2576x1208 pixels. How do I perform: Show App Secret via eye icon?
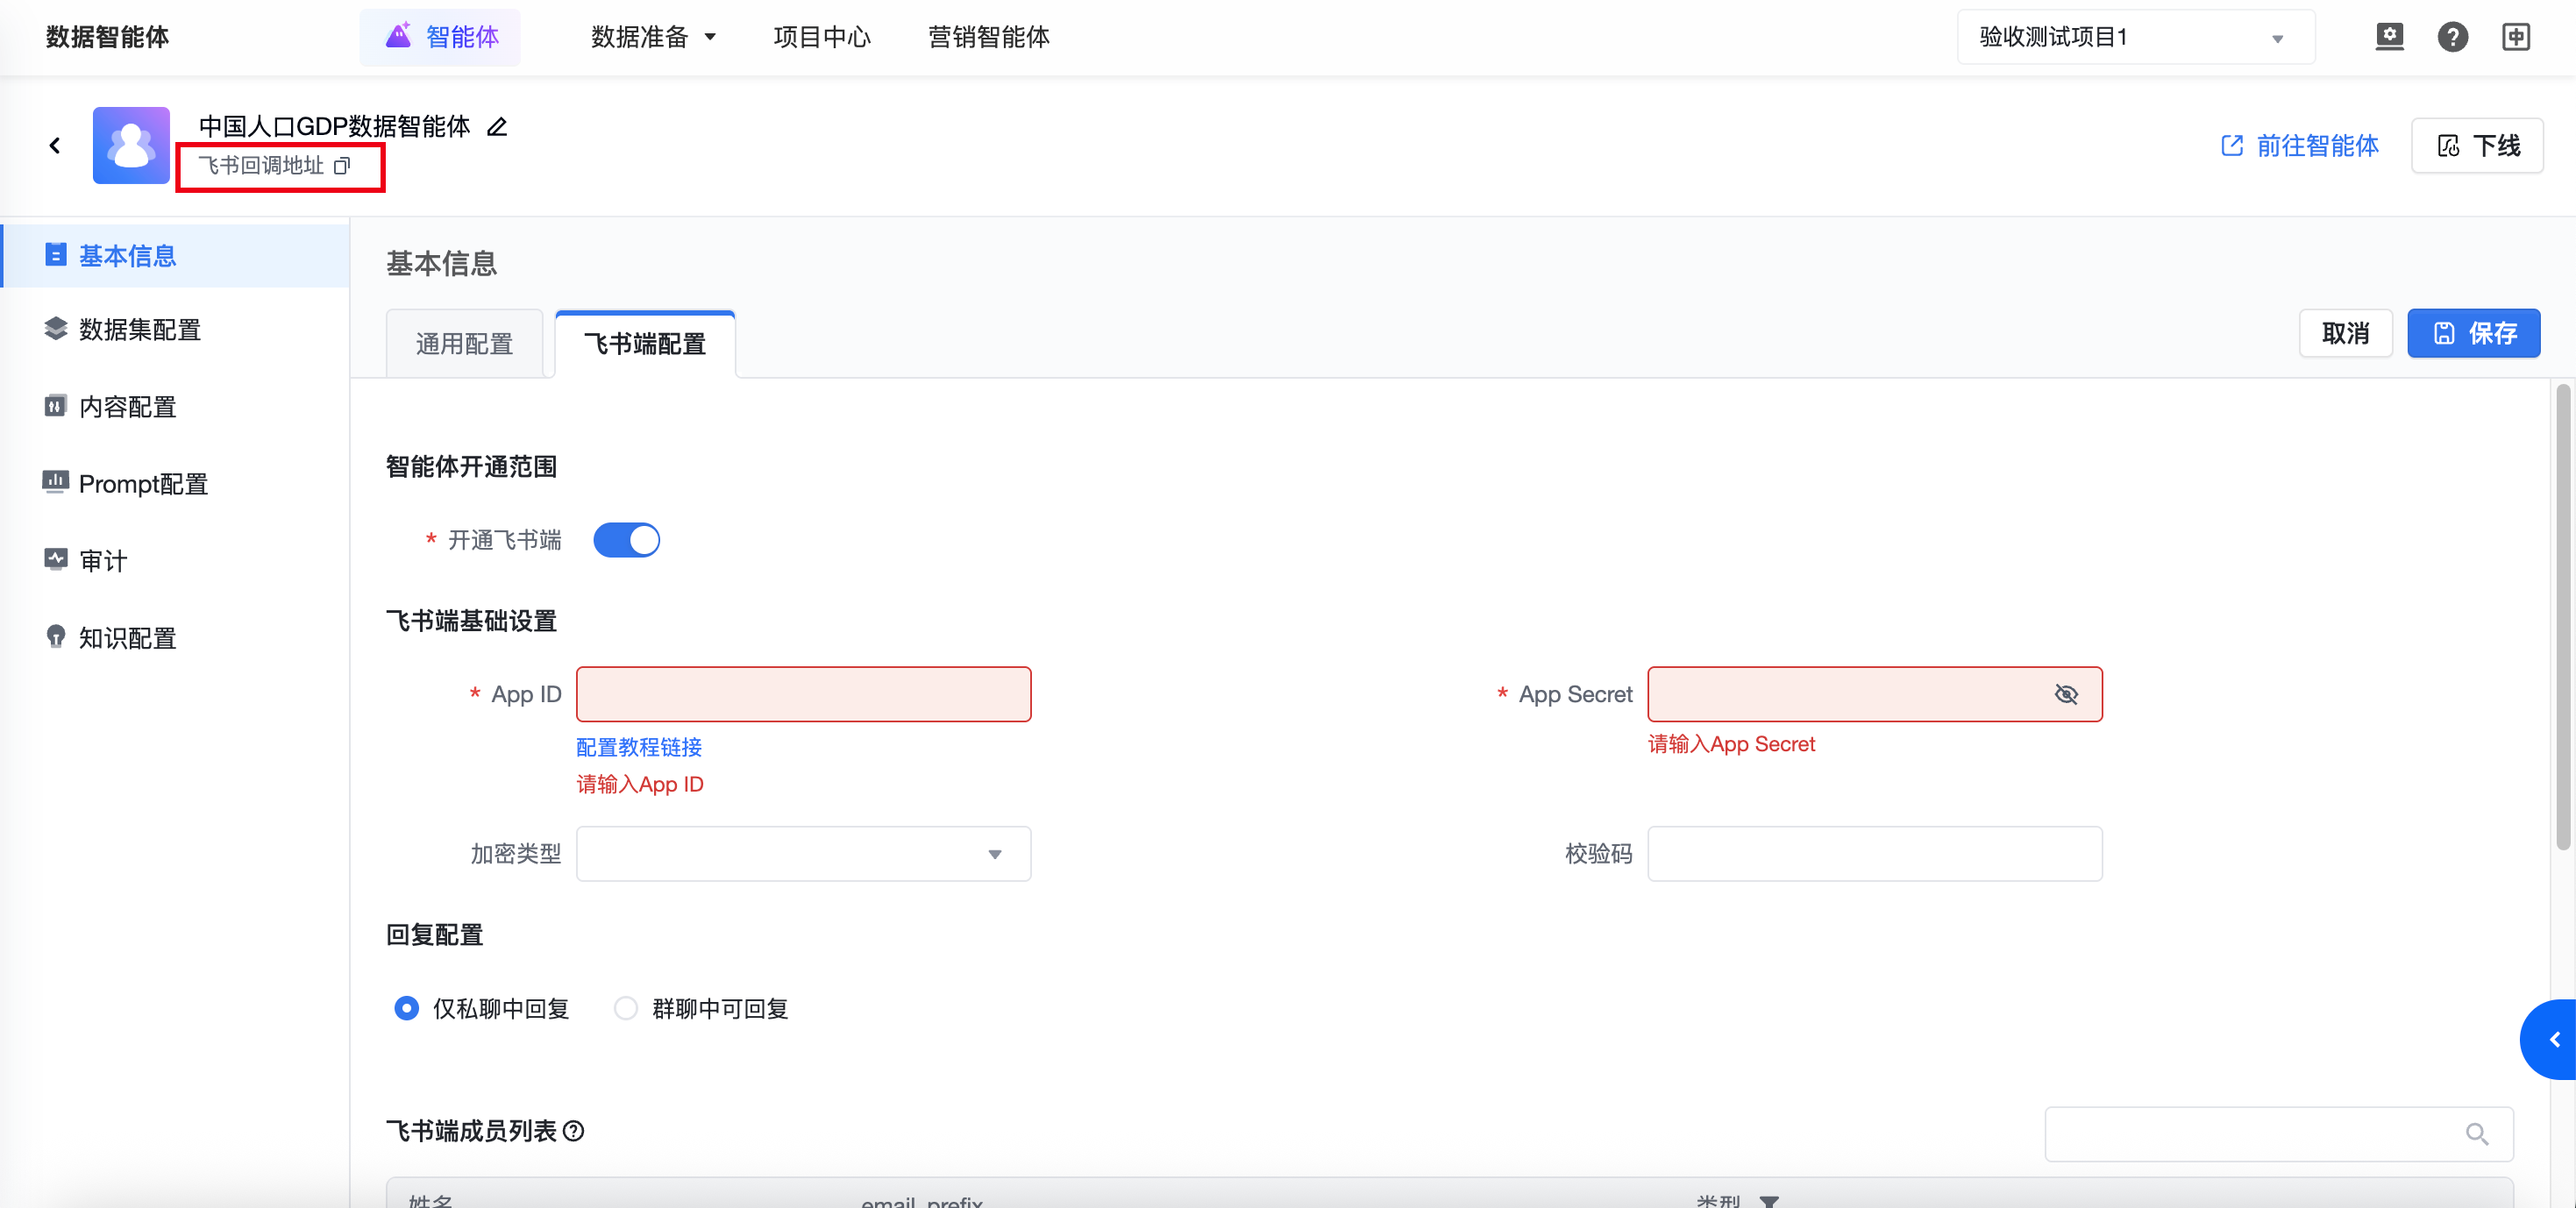tap(2065, 694)
